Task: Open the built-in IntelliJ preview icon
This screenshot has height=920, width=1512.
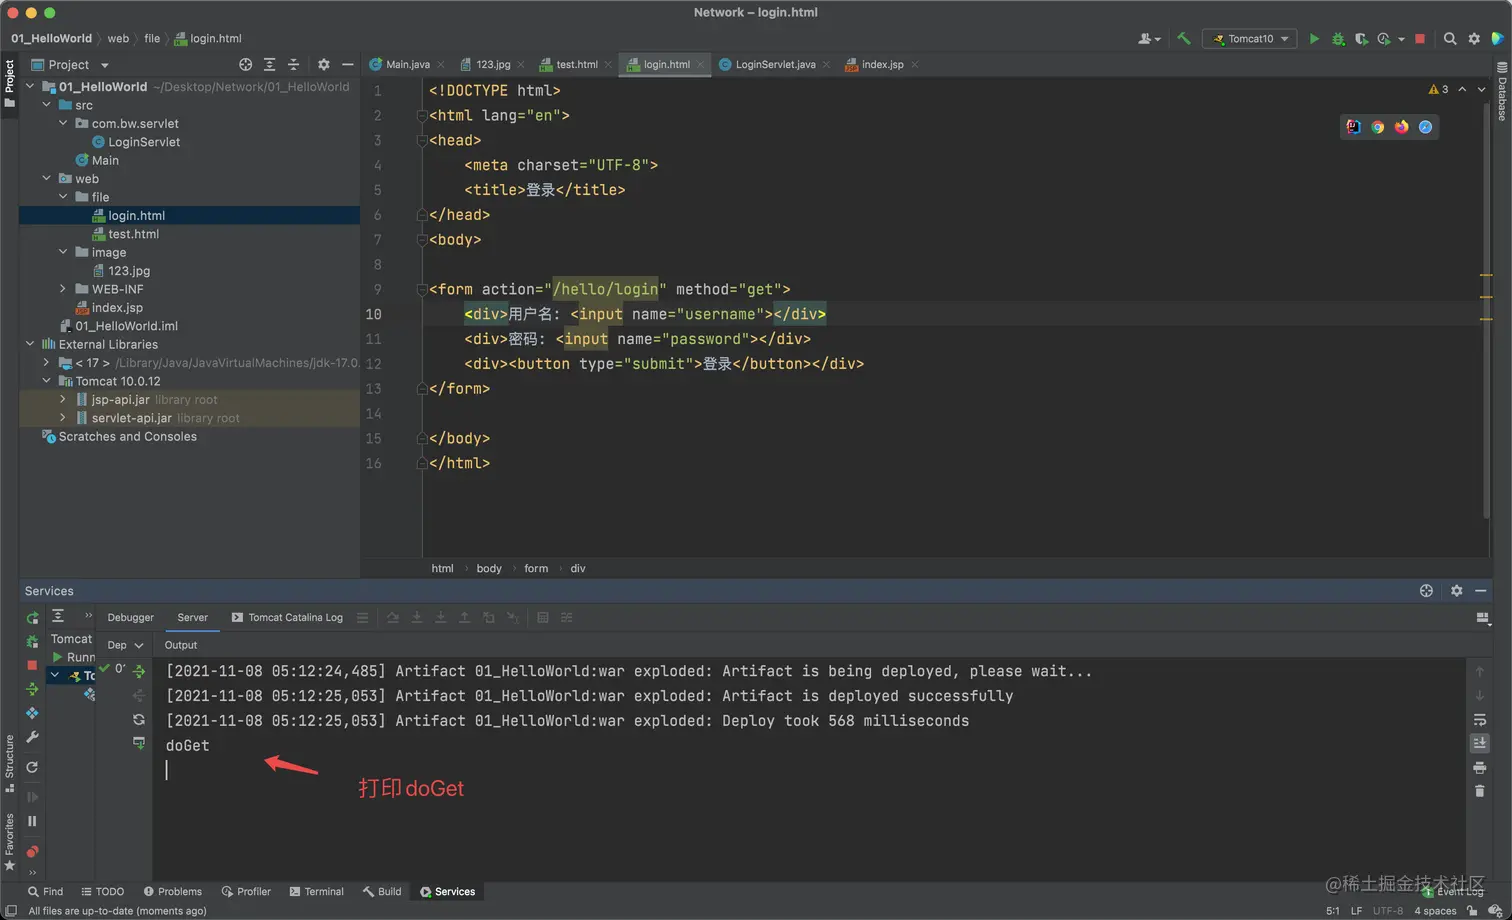Action: coord(1354,127)
